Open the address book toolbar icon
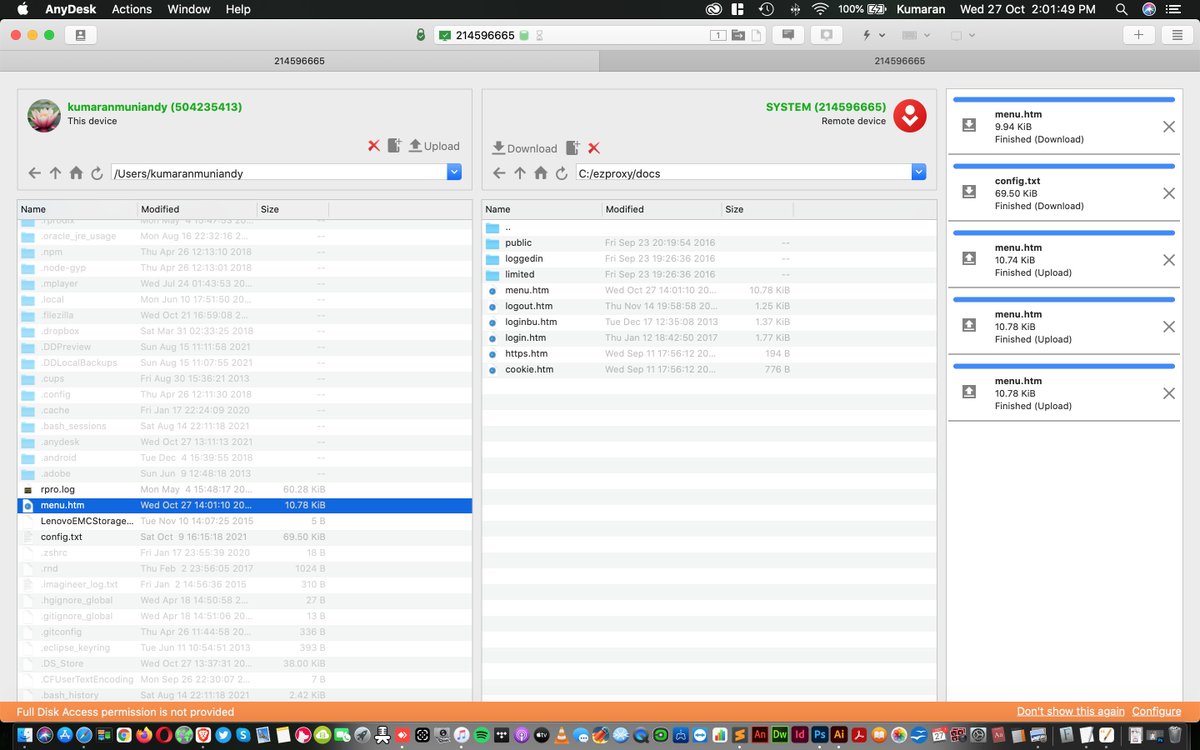The image size is (1200, 750). click(x=80, y=35)
